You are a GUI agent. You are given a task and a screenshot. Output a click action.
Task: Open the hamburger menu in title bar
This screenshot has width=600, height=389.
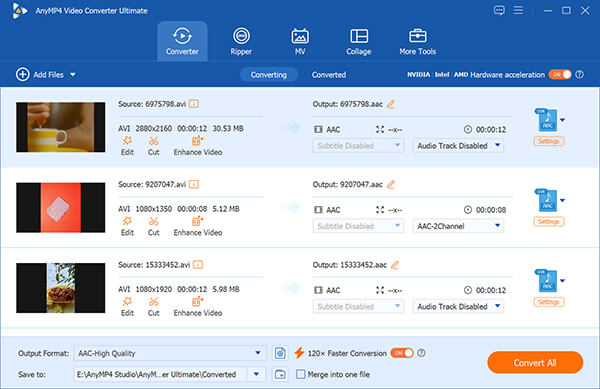pyautogui.click(x=518, y=10)
